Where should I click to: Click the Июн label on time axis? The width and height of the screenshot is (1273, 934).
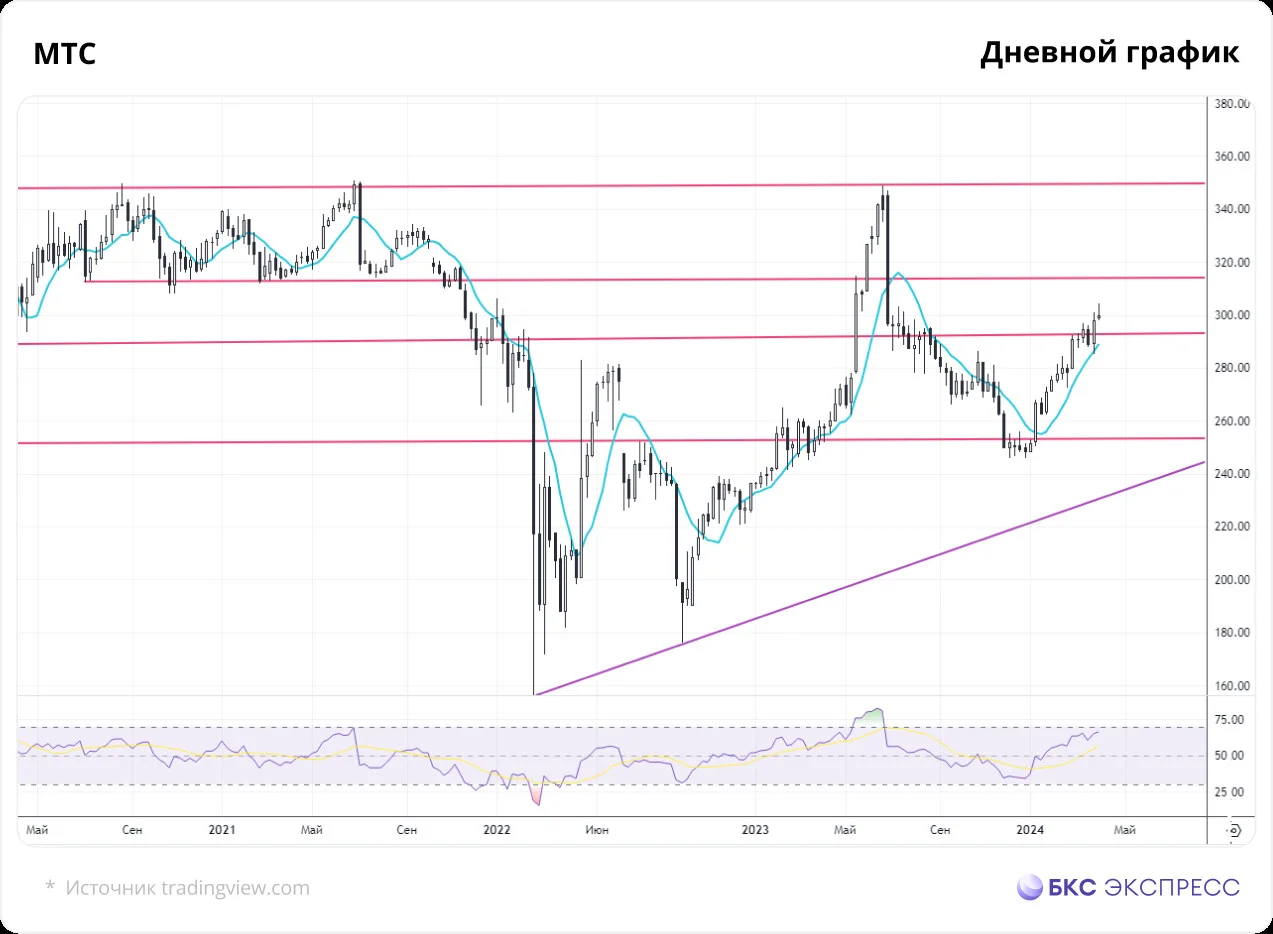(x=597, y=829)
